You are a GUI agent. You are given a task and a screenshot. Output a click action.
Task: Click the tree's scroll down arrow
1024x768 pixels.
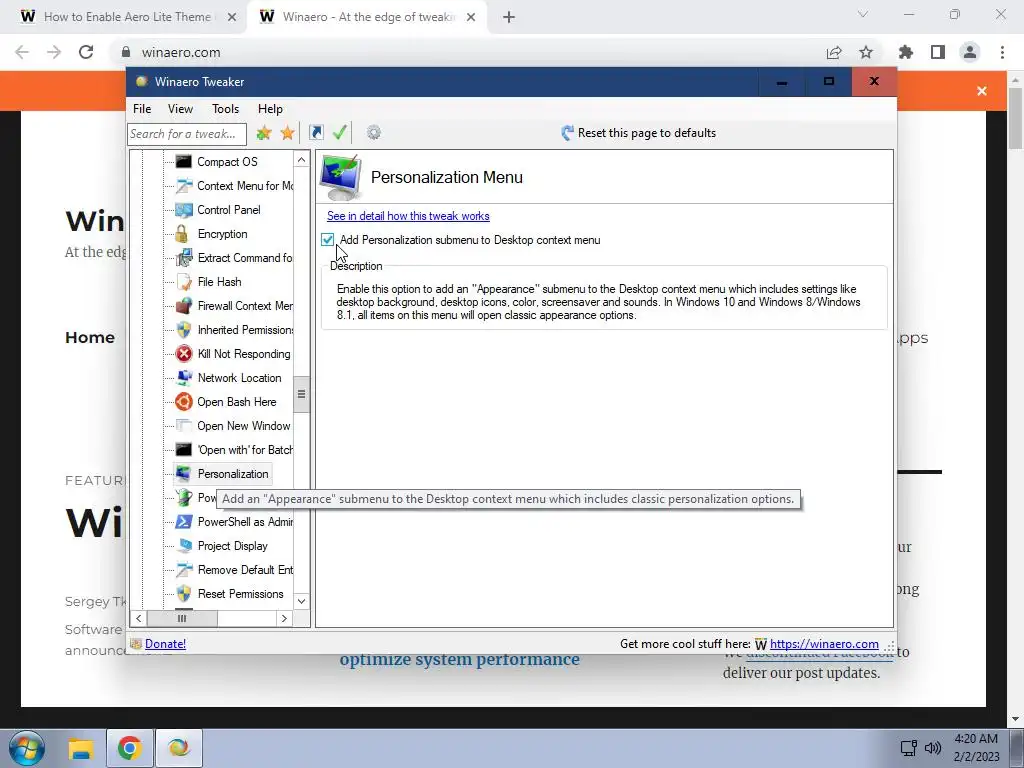click(301, 601)
